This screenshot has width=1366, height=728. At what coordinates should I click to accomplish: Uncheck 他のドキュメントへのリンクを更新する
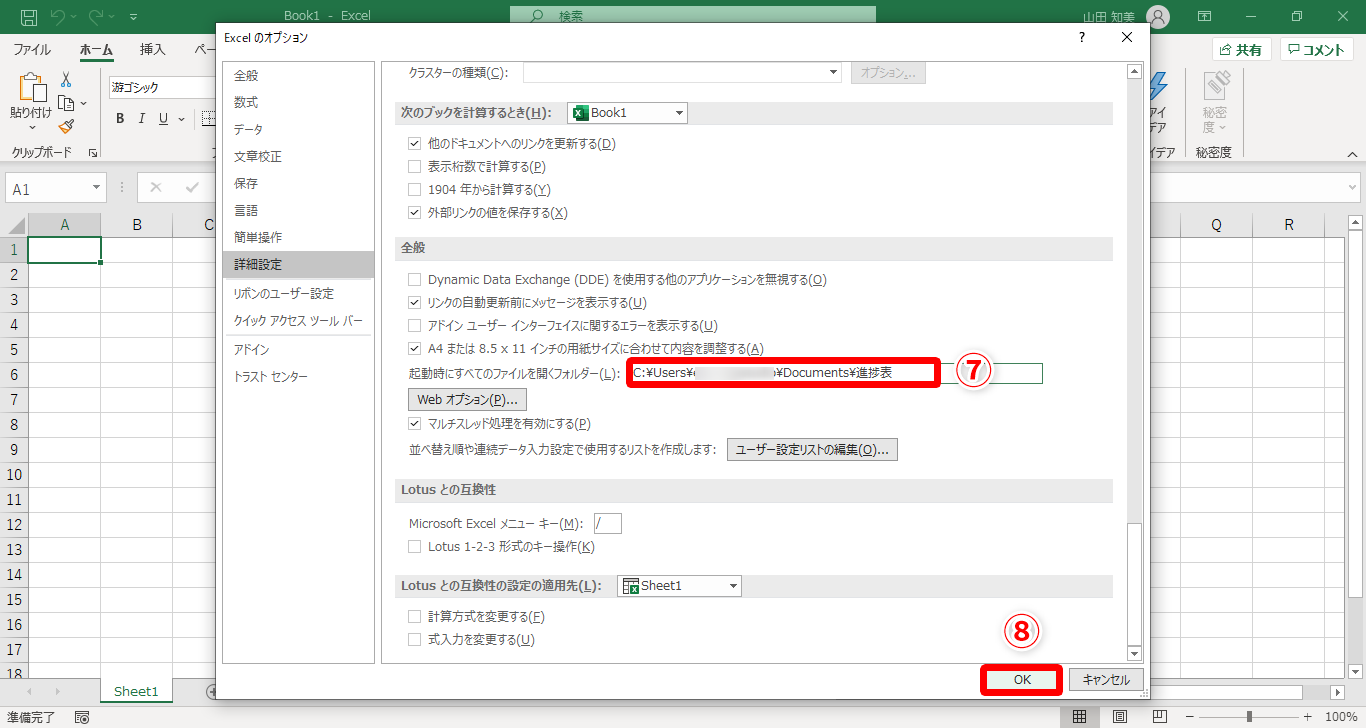click(415, 144)
